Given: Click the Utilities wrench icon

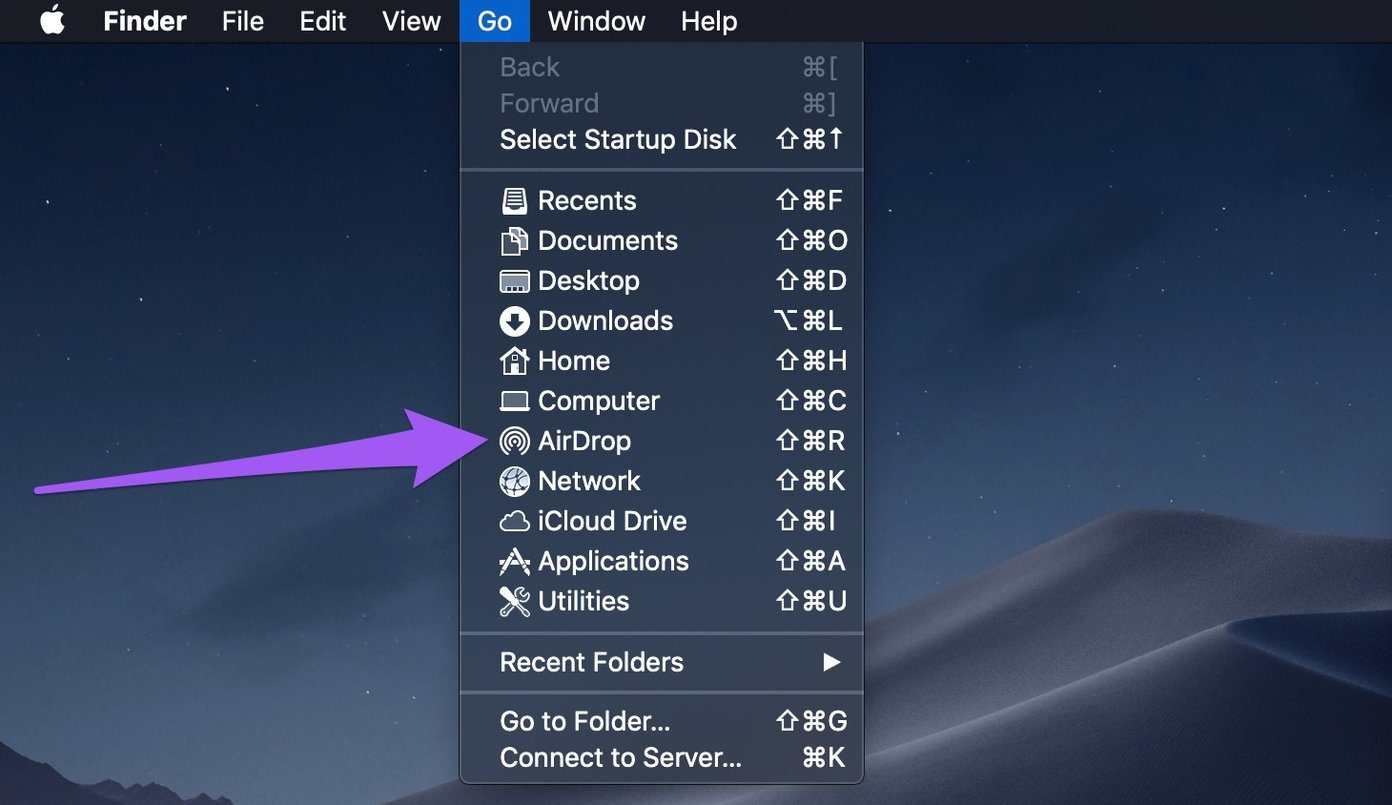Looking at the screenshot, I should pyautogui.click(x=514, y=601).
